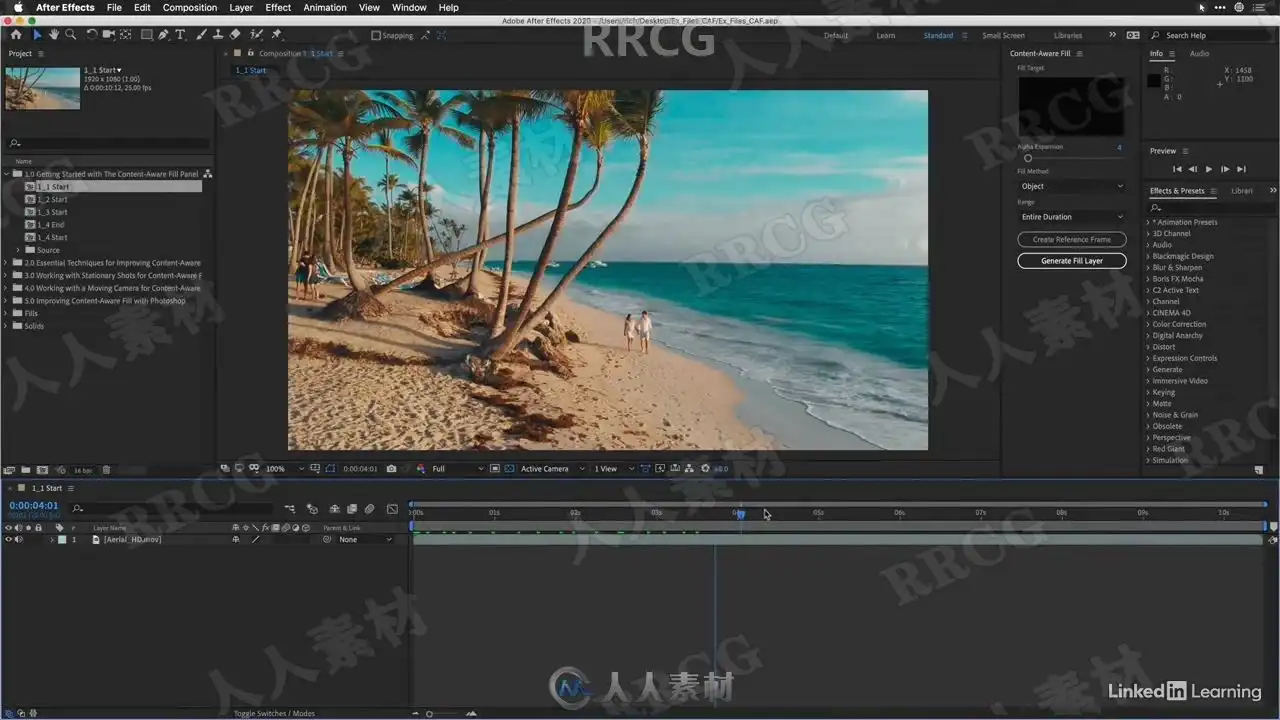The height and width of the screenshot is (720, 1280).
Task: Open the Range Entire Duration dropdown
Action: pyautogui.click(x=1071, y=217)
